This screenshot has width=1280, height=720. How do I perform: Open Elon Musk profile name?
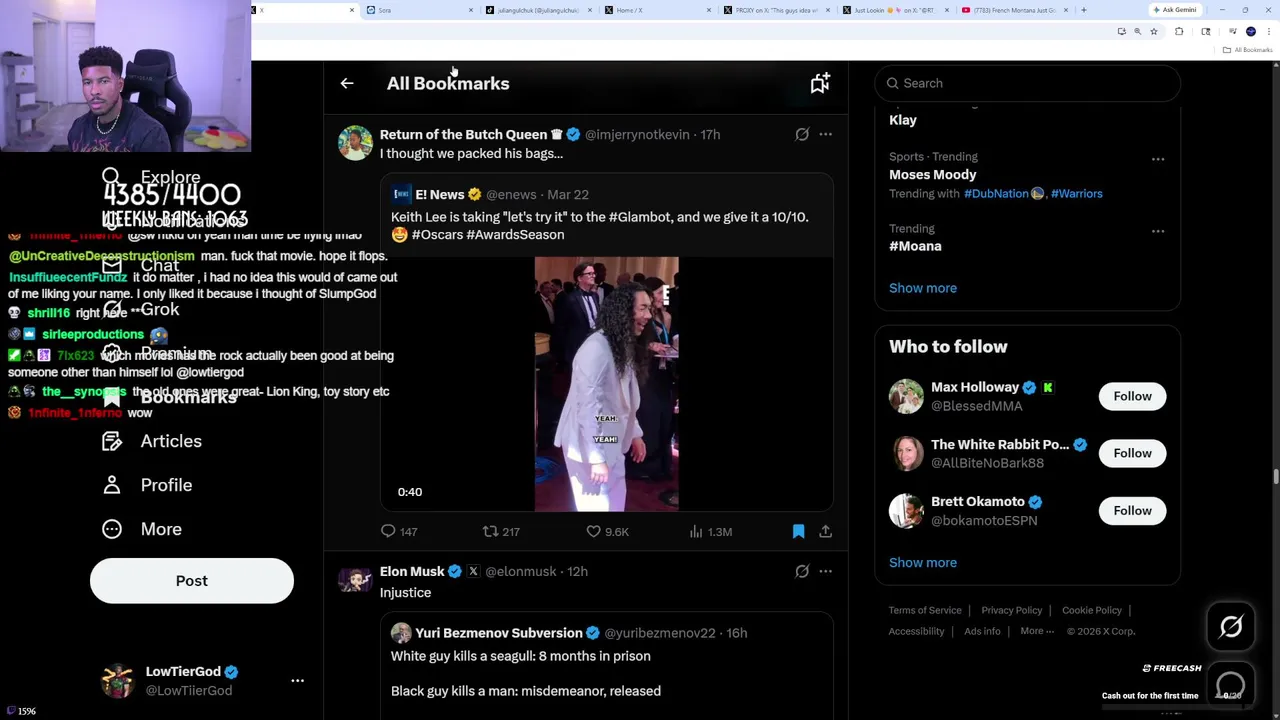tap(412, 572)
